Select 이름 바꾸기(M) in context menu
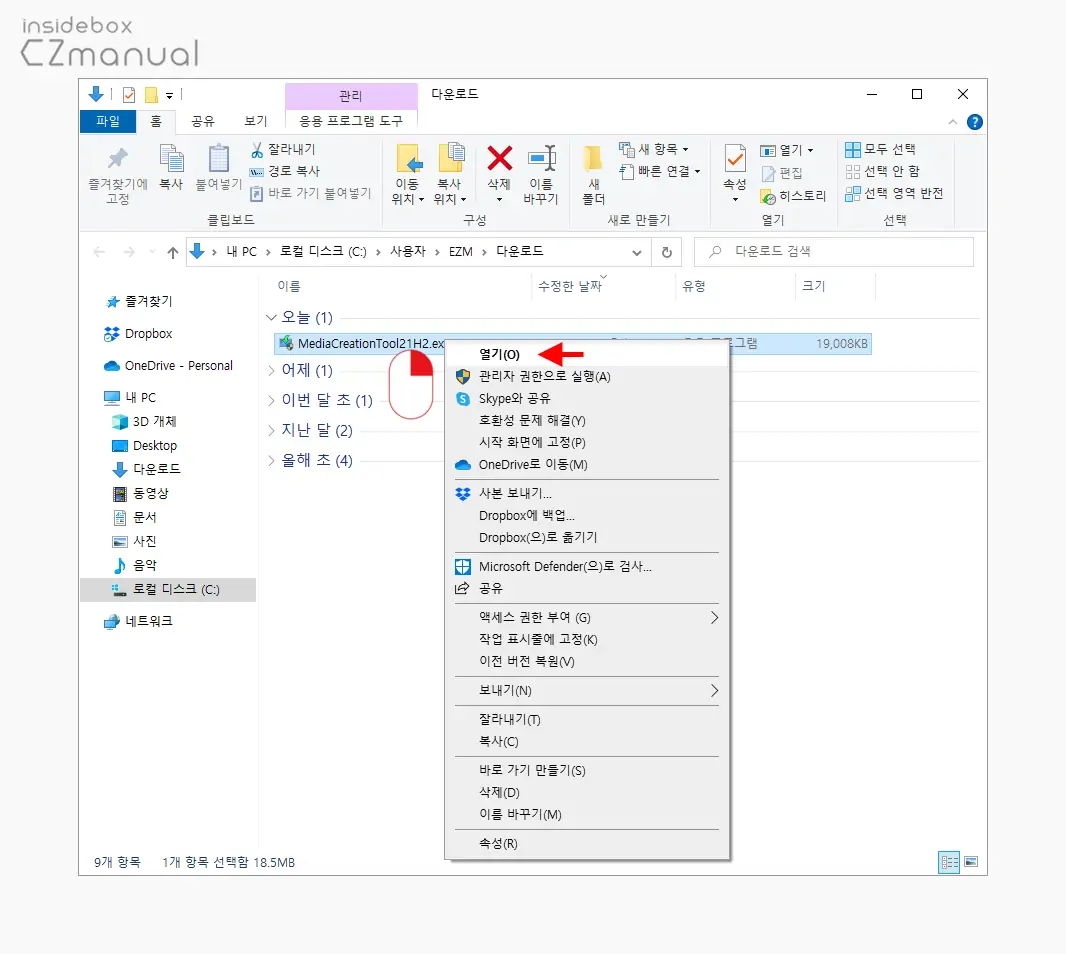This screenshot has height=954, width=1066. 586,815
